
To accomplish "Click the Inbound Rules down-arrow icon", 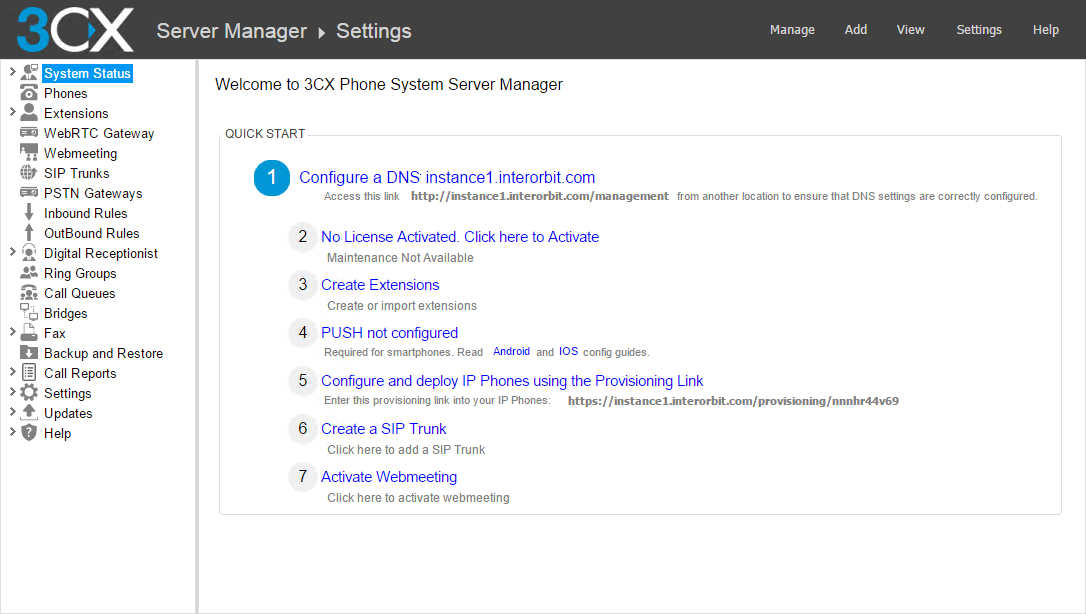I will pos(29,213).
